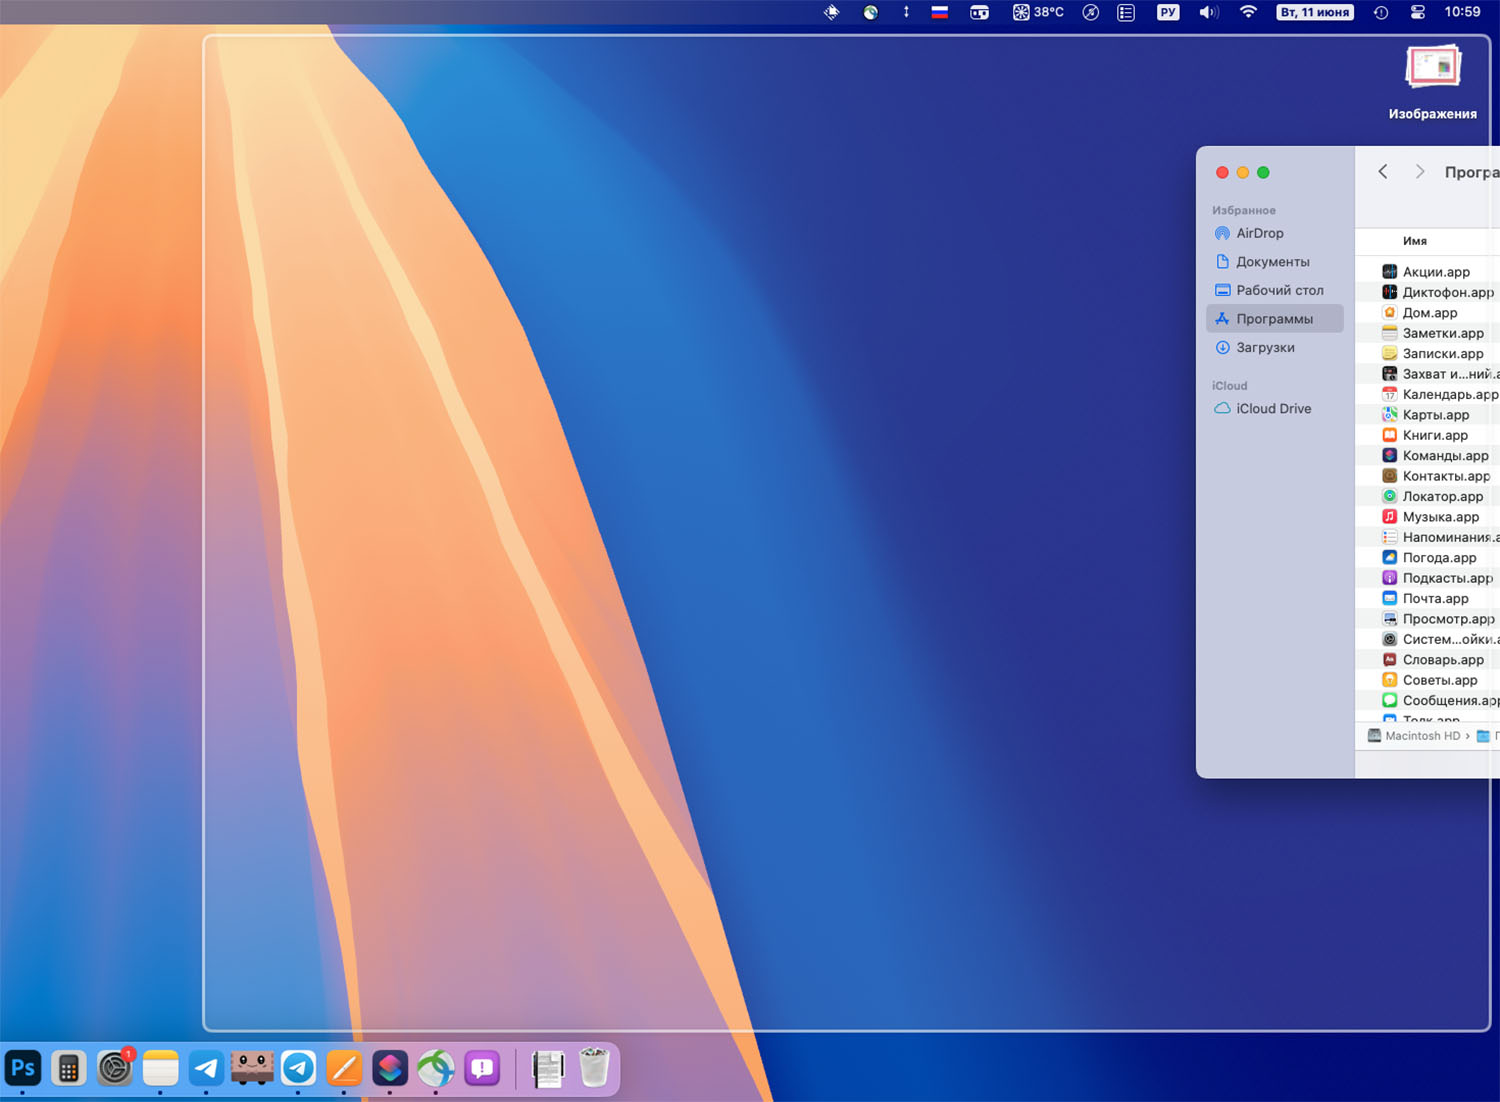Click the Finder back navigation arrow

point(1383,172)
